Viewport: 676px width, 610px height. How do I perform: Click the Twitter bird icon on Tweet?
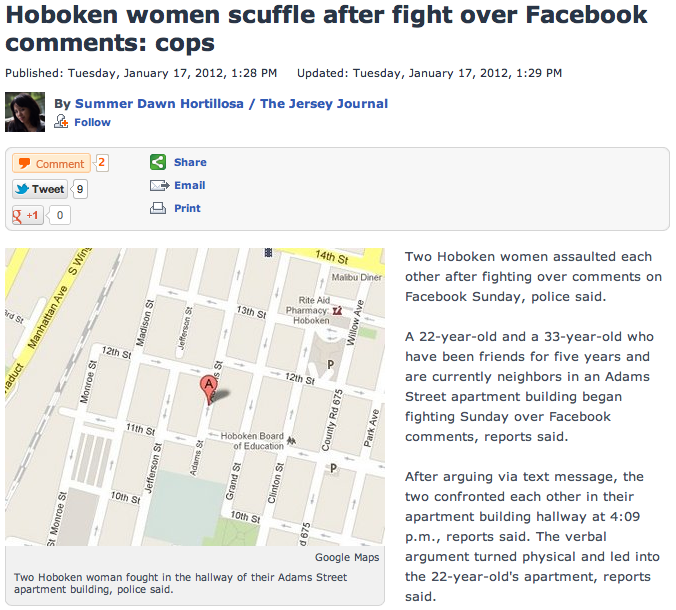(x=22, y=189)
